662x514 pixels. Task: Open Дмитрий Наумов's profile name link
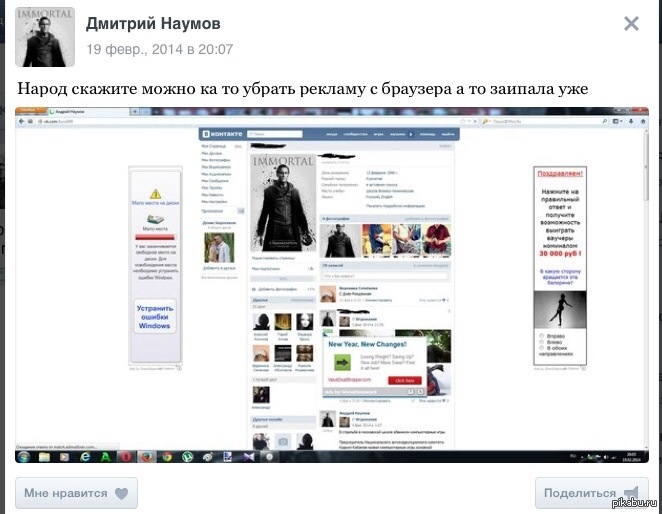tap(154, 23)
